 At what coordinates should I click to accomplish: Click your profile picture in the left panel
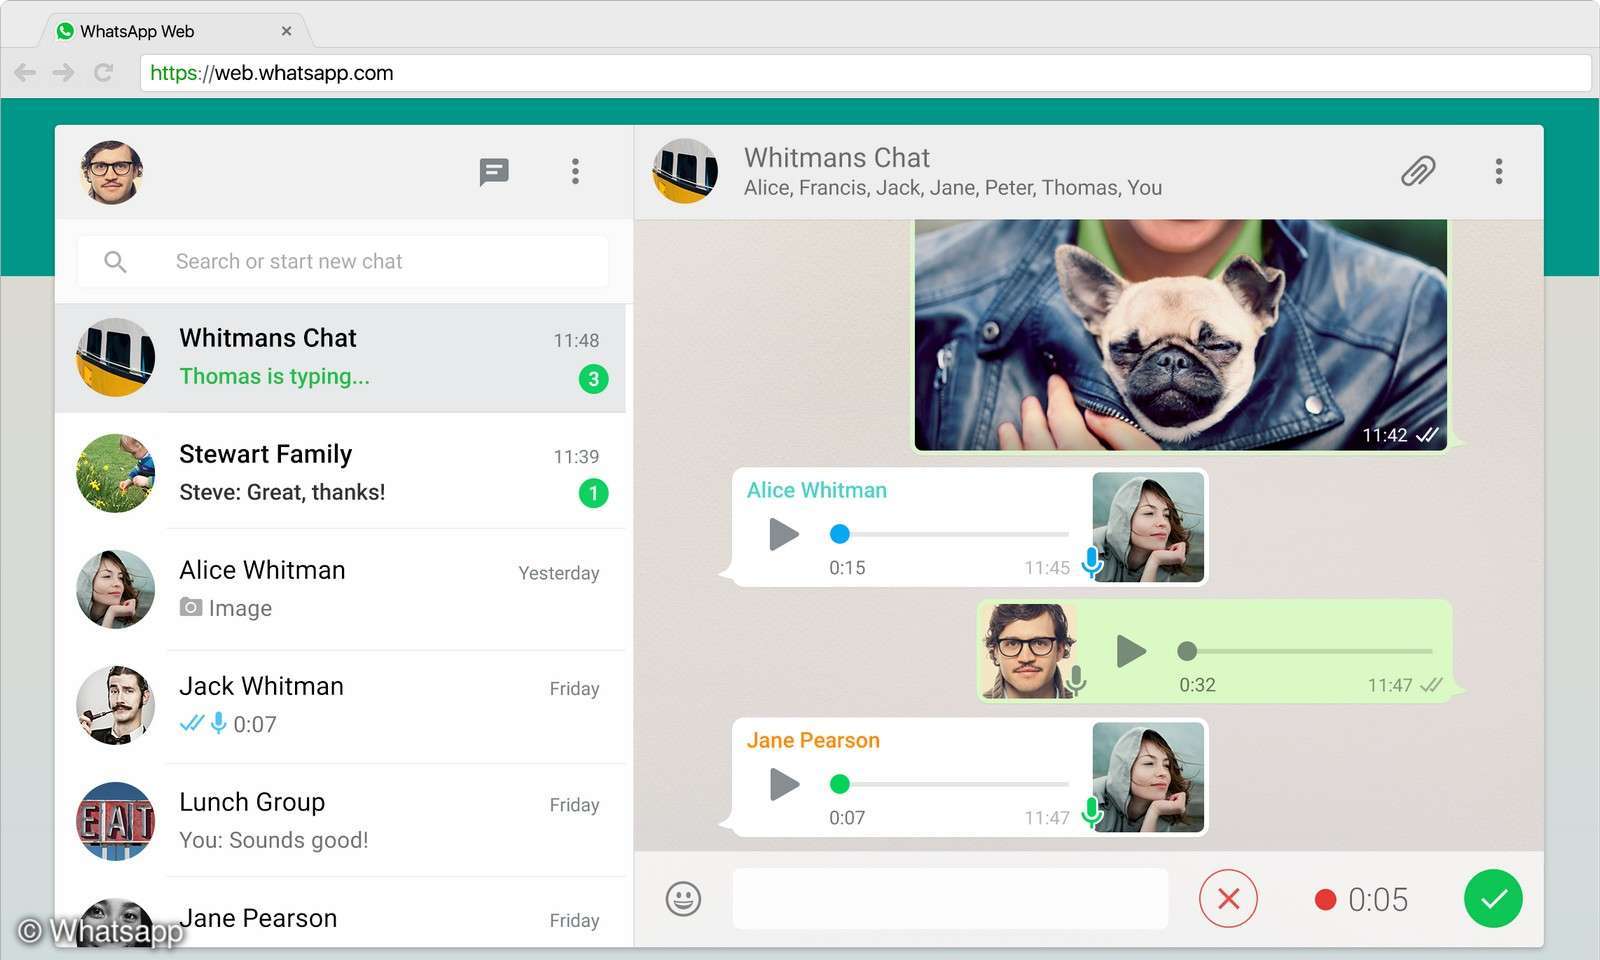[111, 171]
